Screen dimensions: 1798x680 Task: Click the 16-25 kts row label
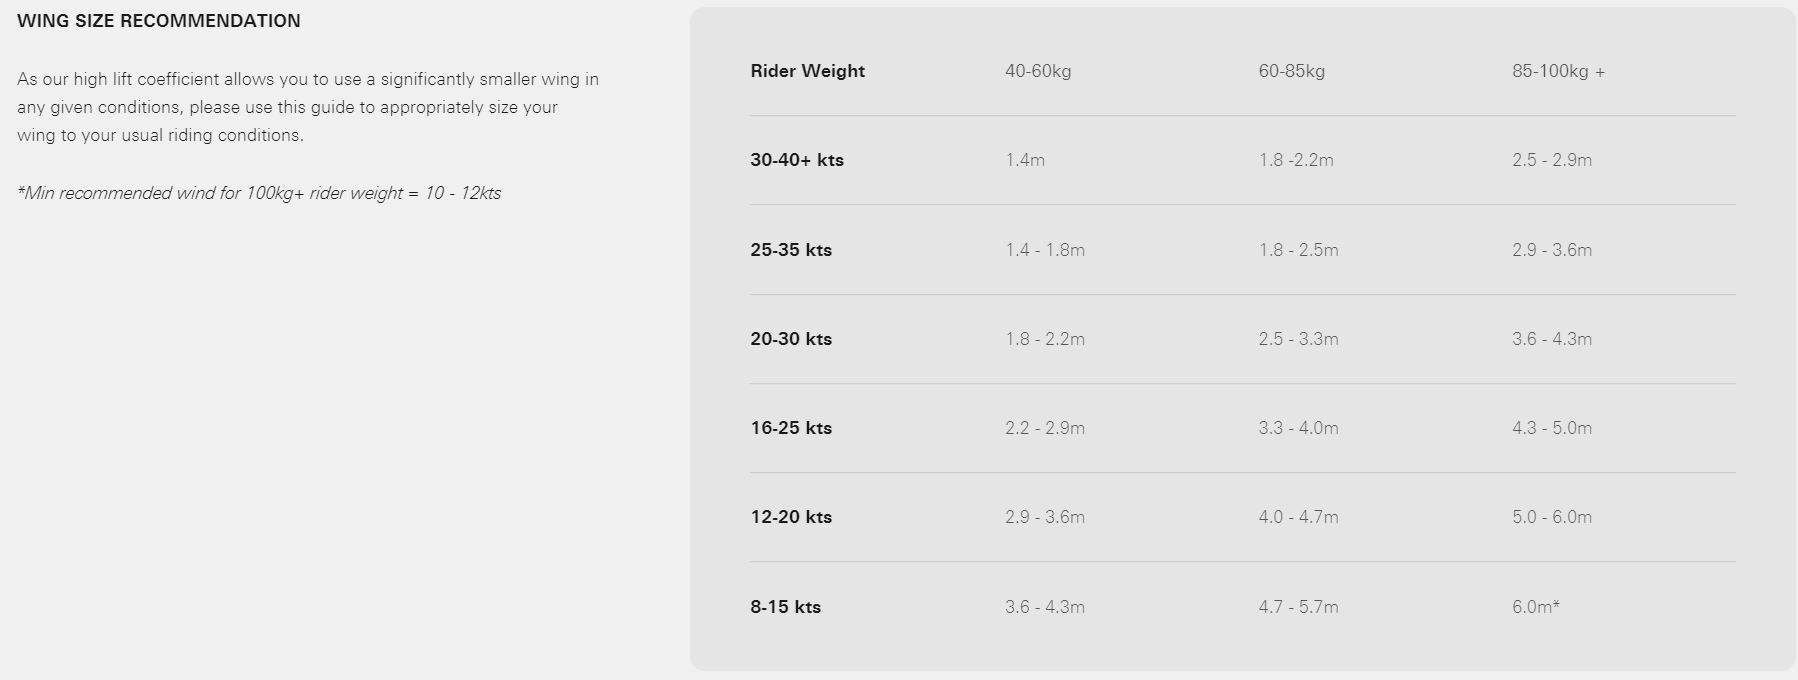point(790,428)
